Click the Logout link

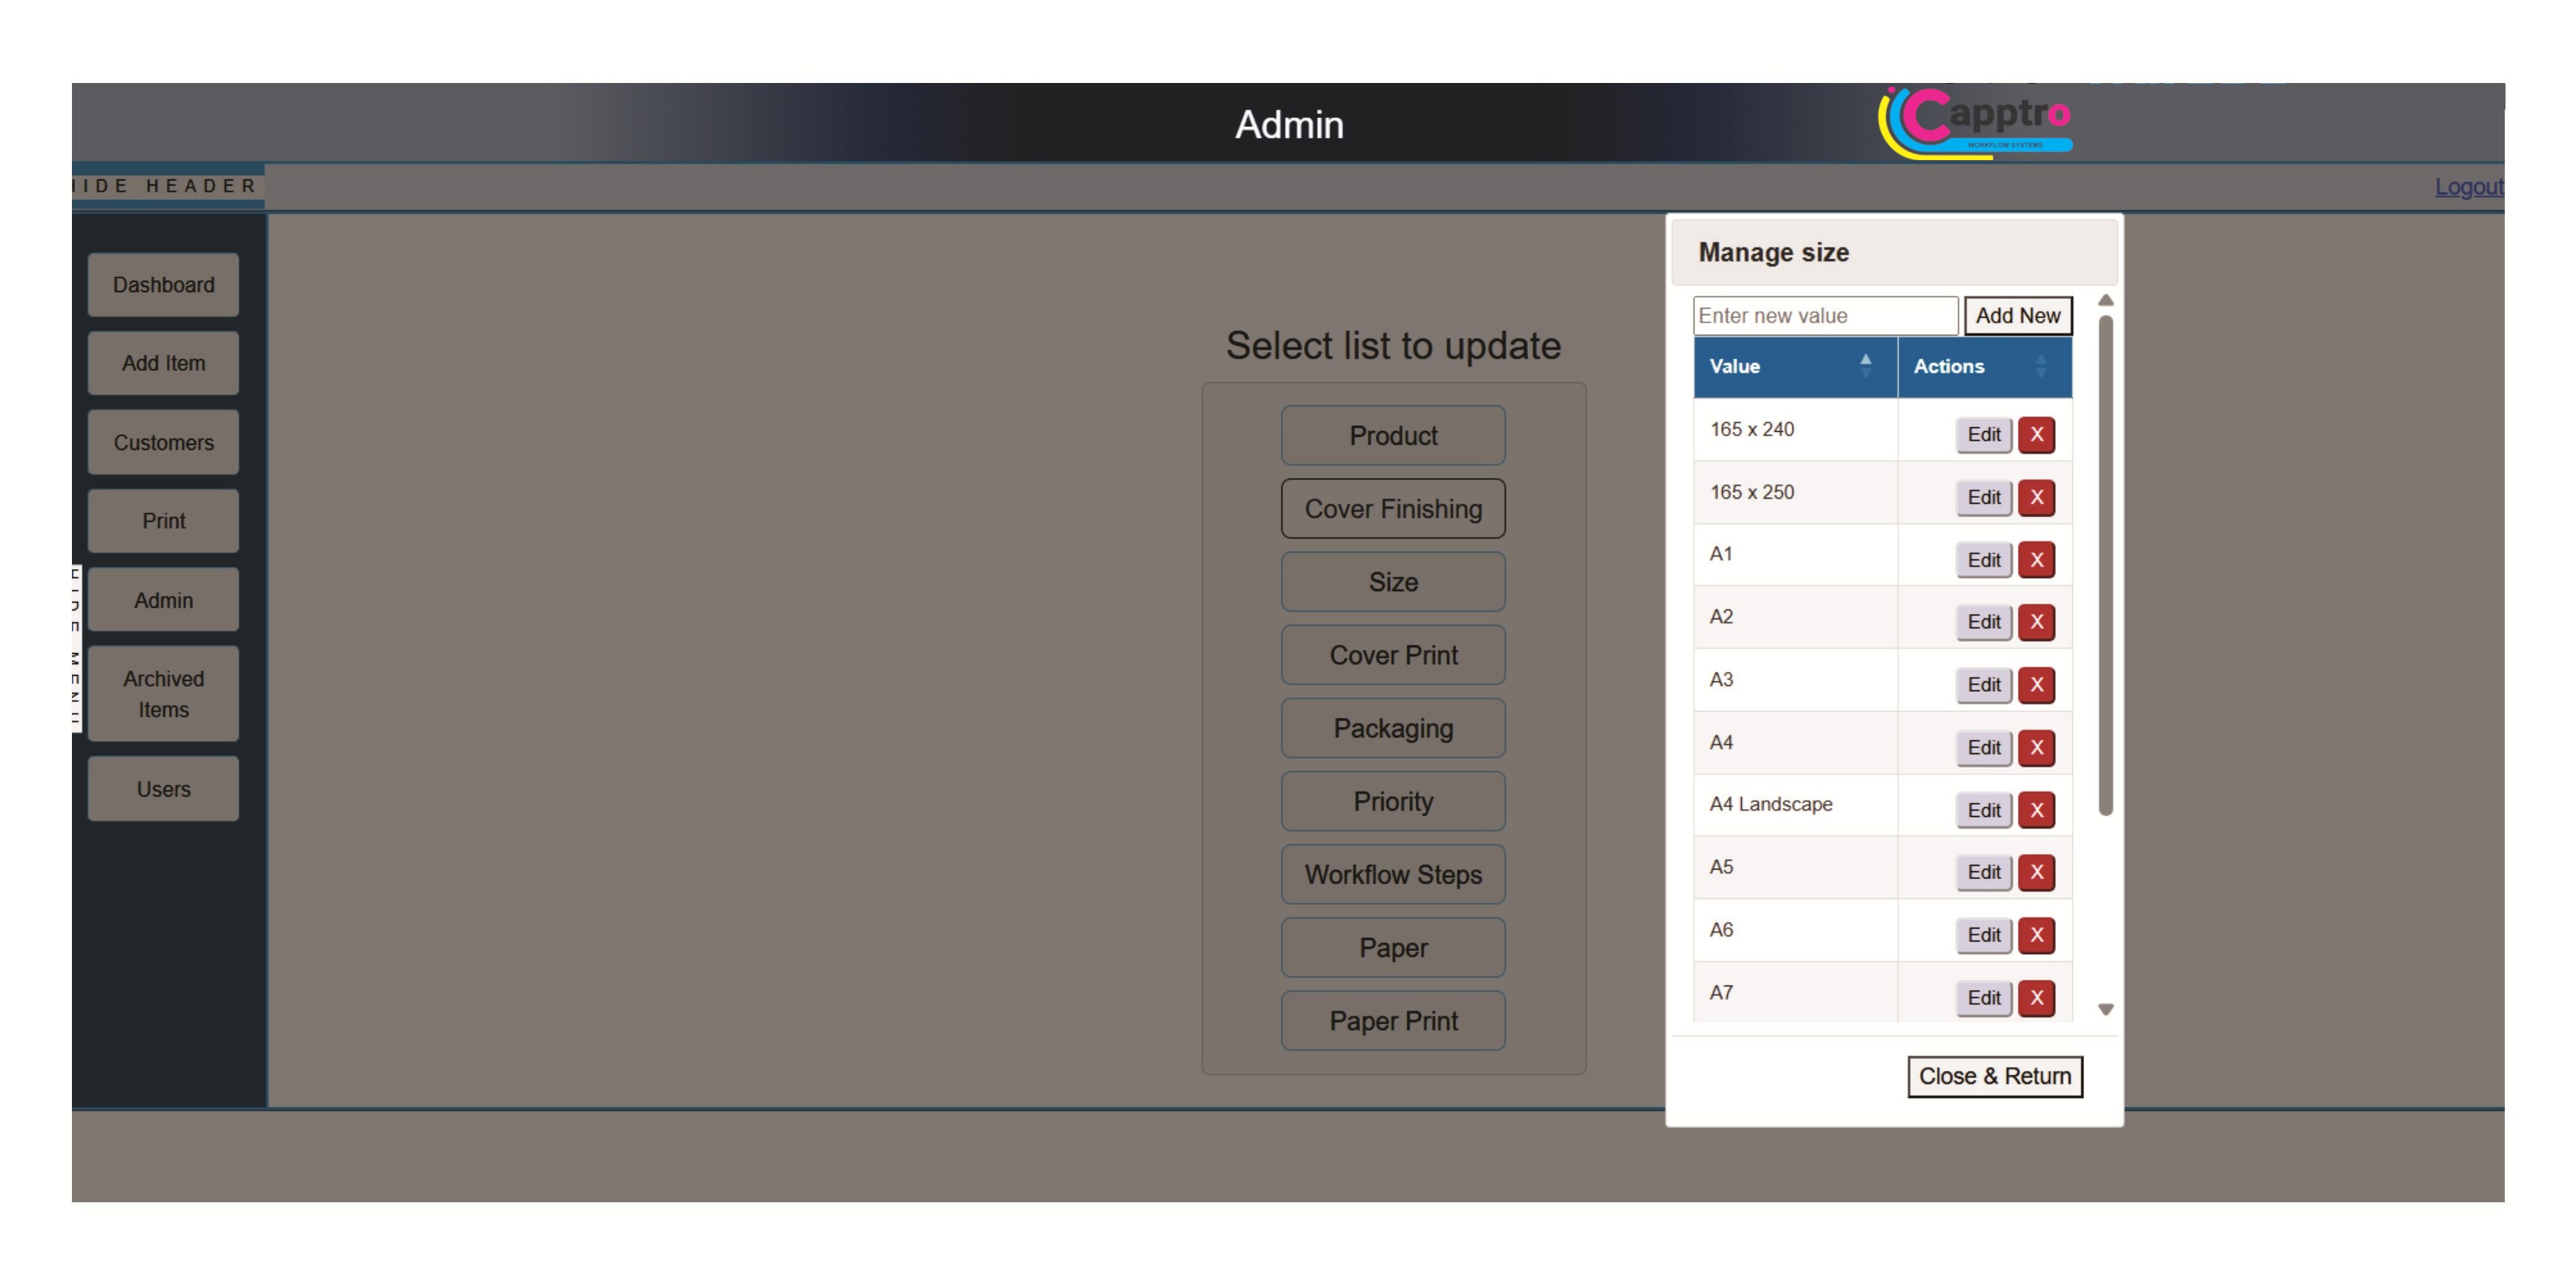pyautogui.click(x=2470, y=186)
